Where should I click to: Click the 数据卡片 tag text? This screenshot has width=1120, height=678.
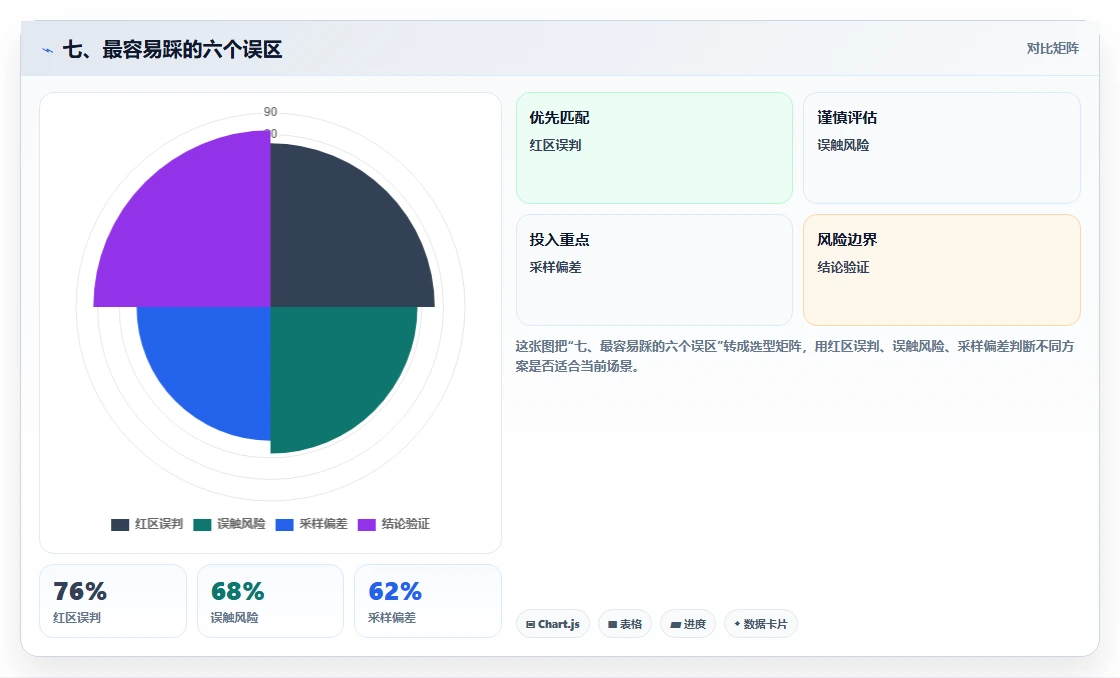pos(765,624)
